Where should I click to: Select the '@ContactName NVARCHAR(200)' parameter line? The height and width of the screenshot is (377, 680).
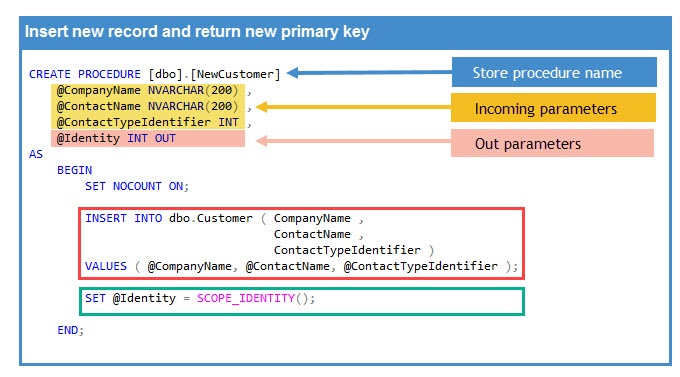click(147, 106)
